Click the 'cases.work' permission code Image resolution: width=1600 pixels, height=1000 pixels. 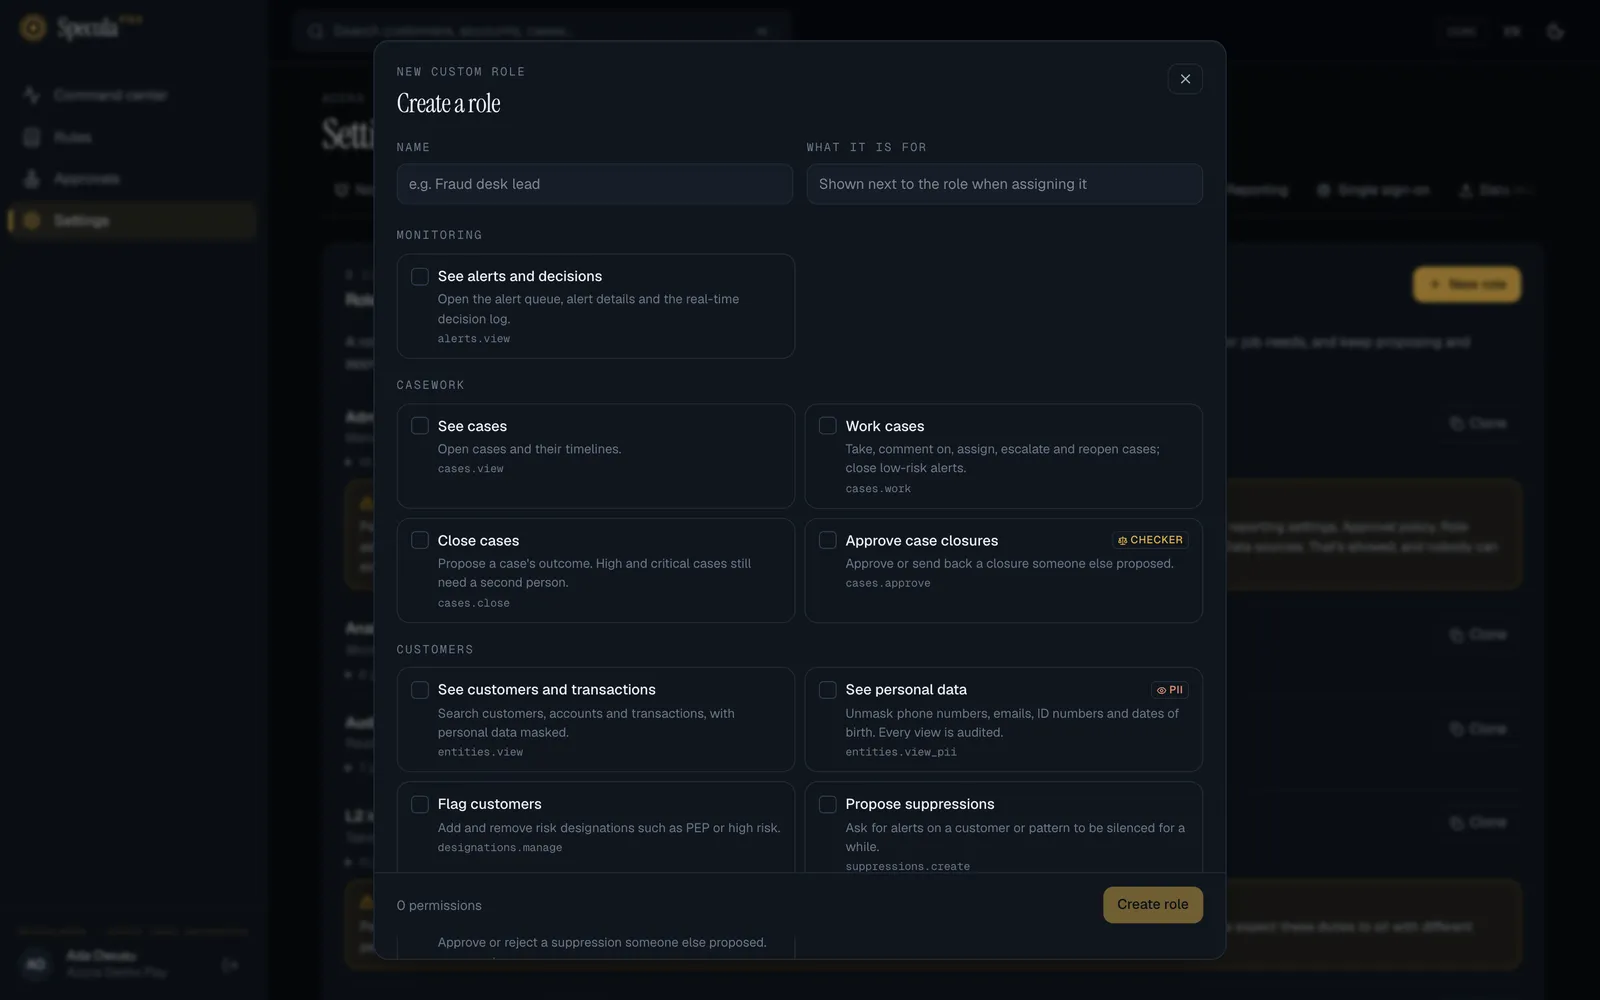878,489
